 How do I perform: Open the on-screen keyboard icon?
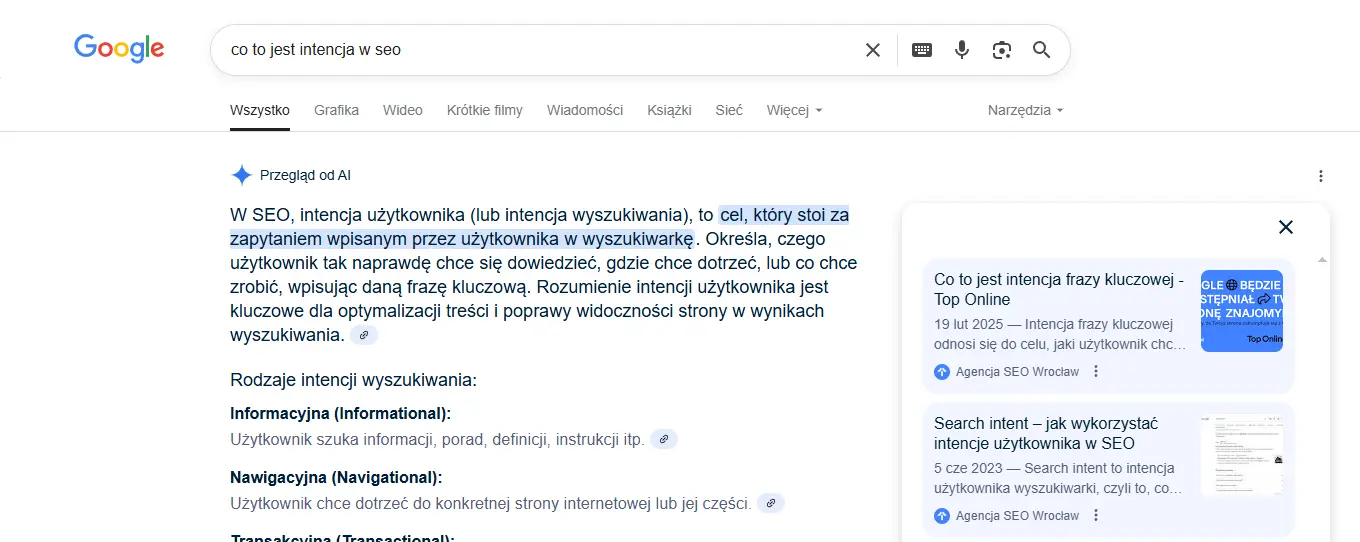point(922,50)
